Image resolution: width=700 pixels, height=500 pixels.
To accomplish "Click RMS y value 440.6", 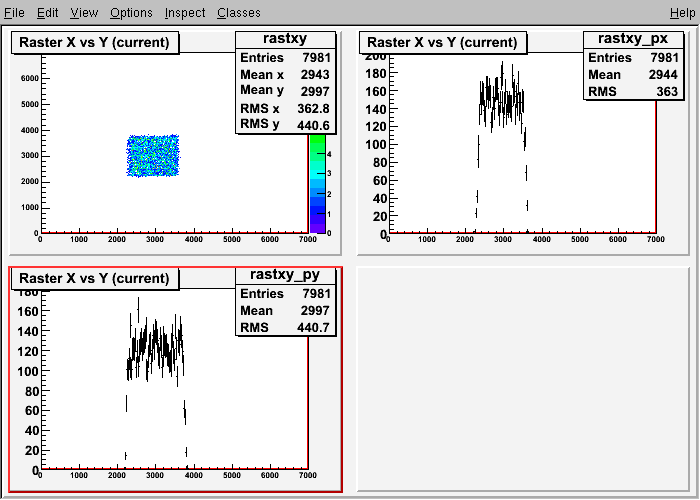I will tap(313, 125).
